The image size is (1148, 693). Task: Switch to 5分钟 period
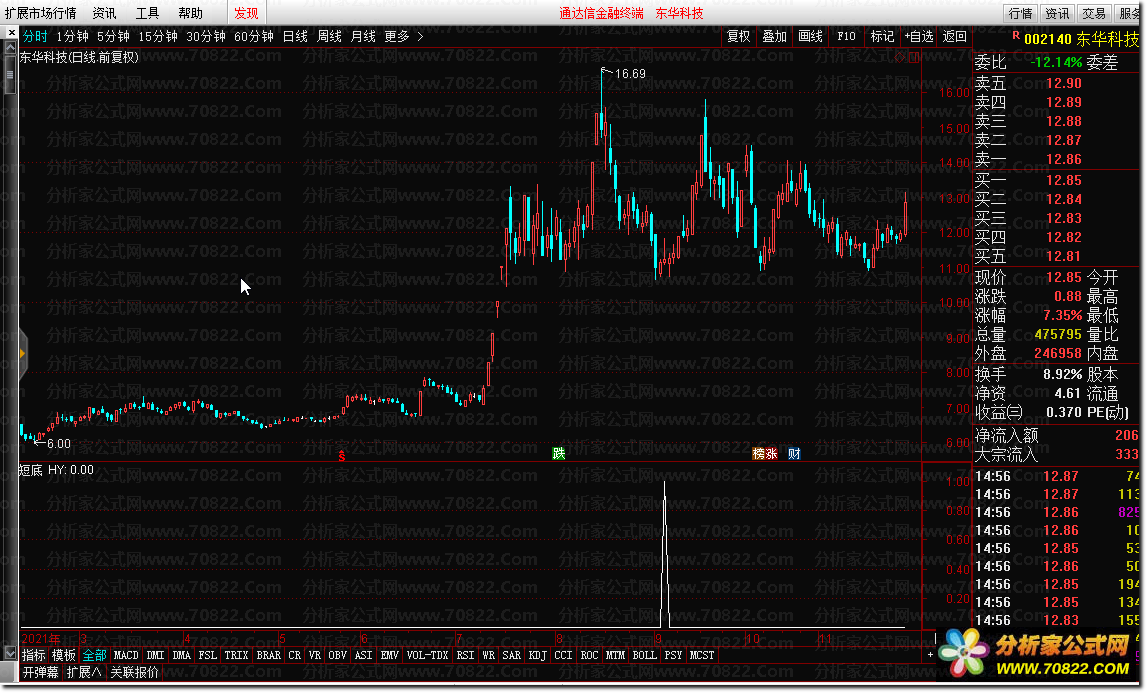pyautogui.click(x=113, y=36)
